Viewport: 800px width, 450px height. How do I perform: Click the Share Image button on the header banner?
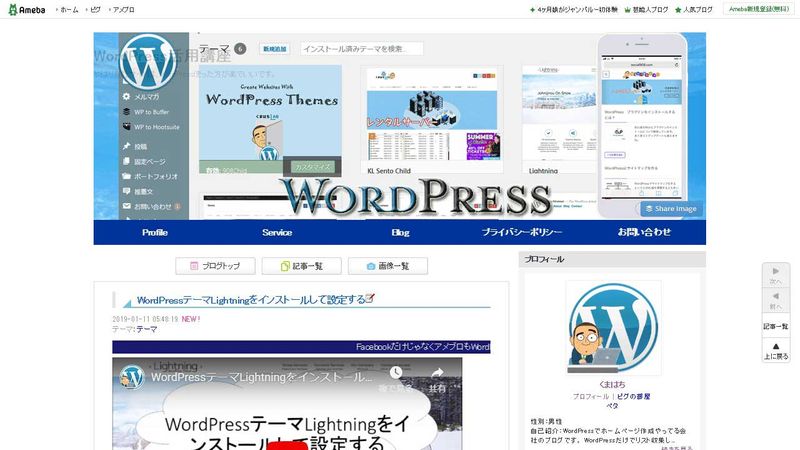[671, 209]
